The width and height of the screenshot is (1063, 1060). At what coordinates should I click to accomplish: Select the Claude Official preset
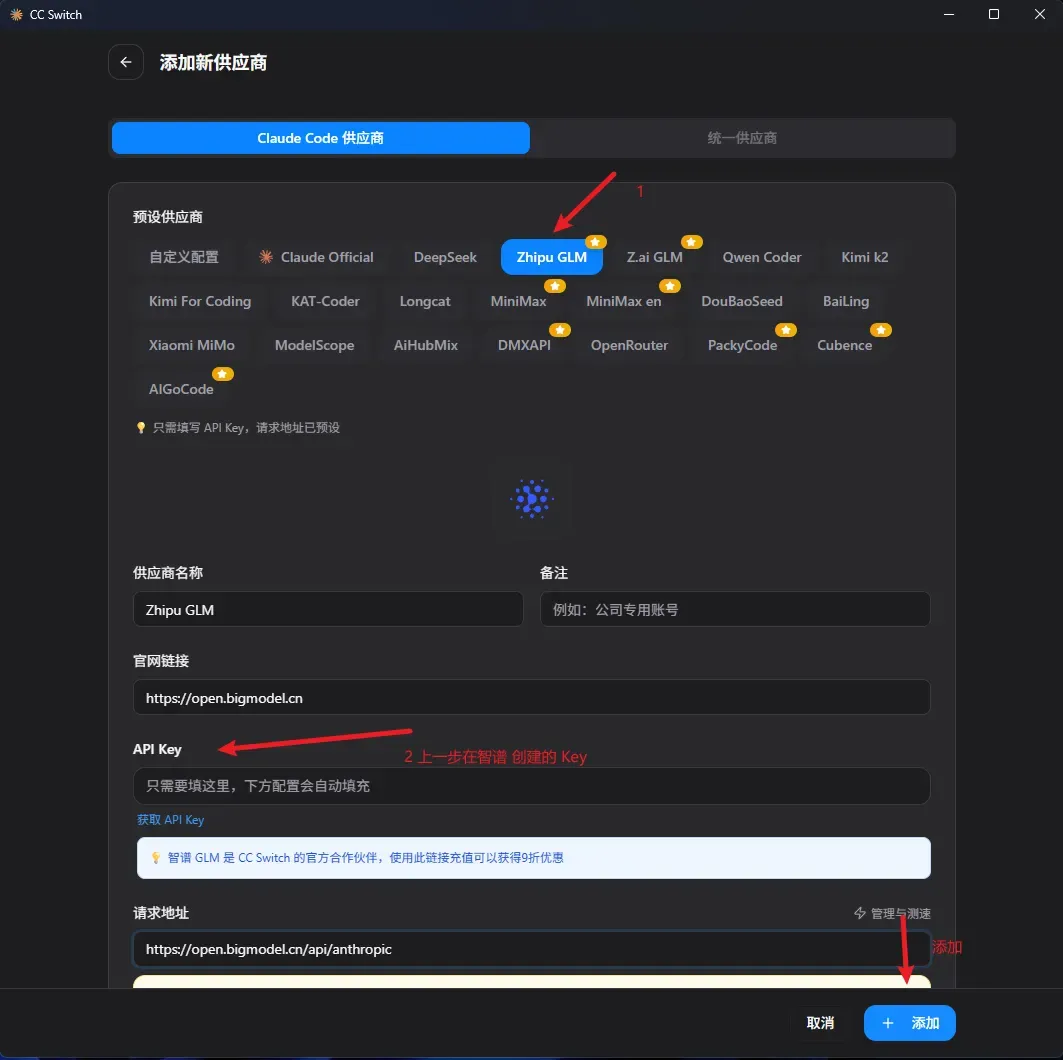pos(316,258)
